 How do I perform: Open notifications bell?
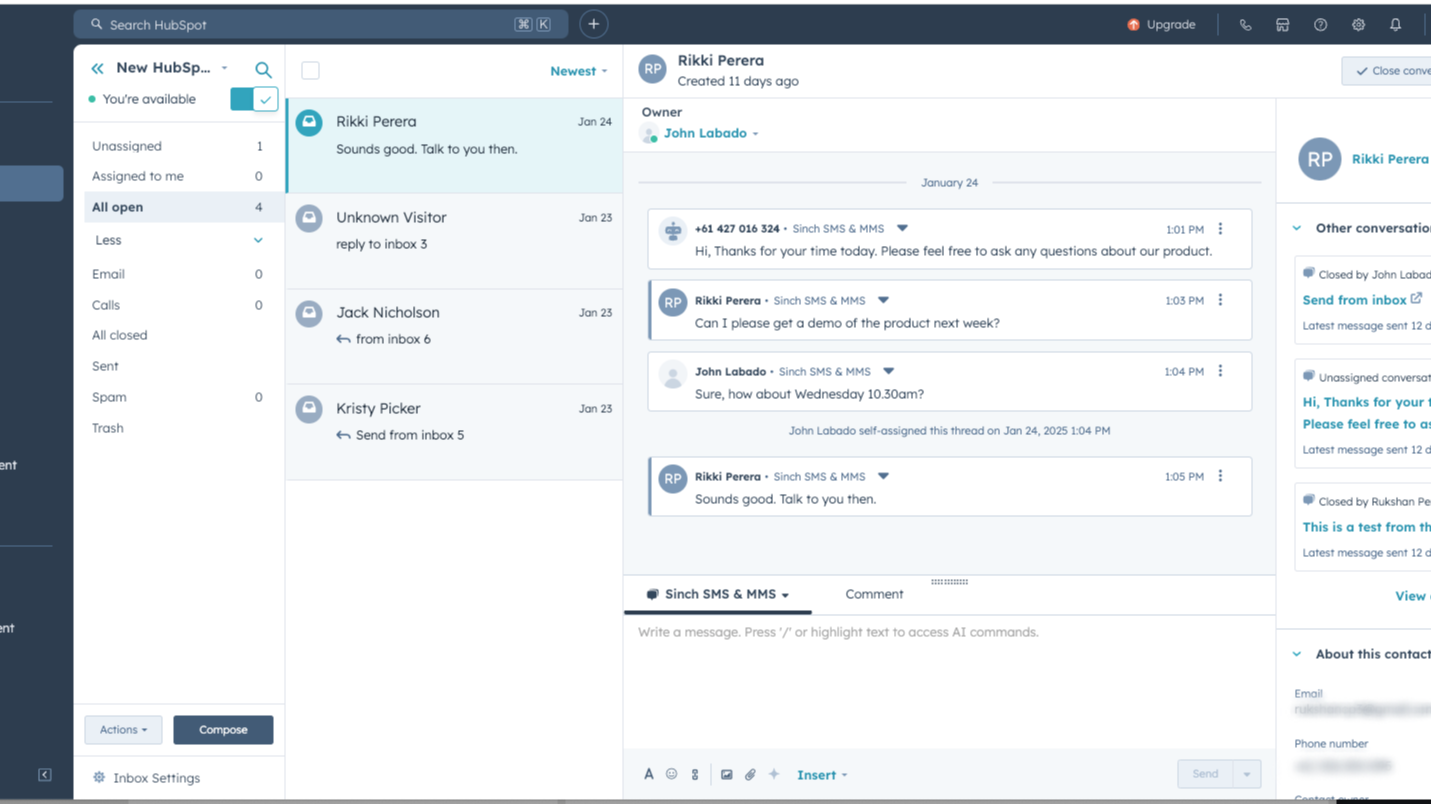tap(1395, 25)
